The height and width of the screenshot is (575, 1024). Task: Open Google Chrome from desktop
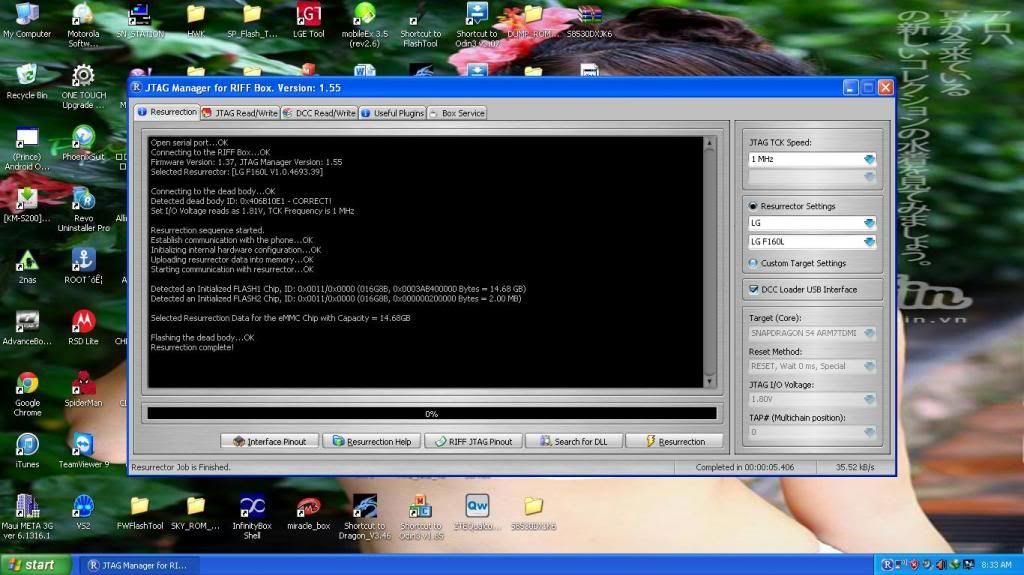coord(27,394)
